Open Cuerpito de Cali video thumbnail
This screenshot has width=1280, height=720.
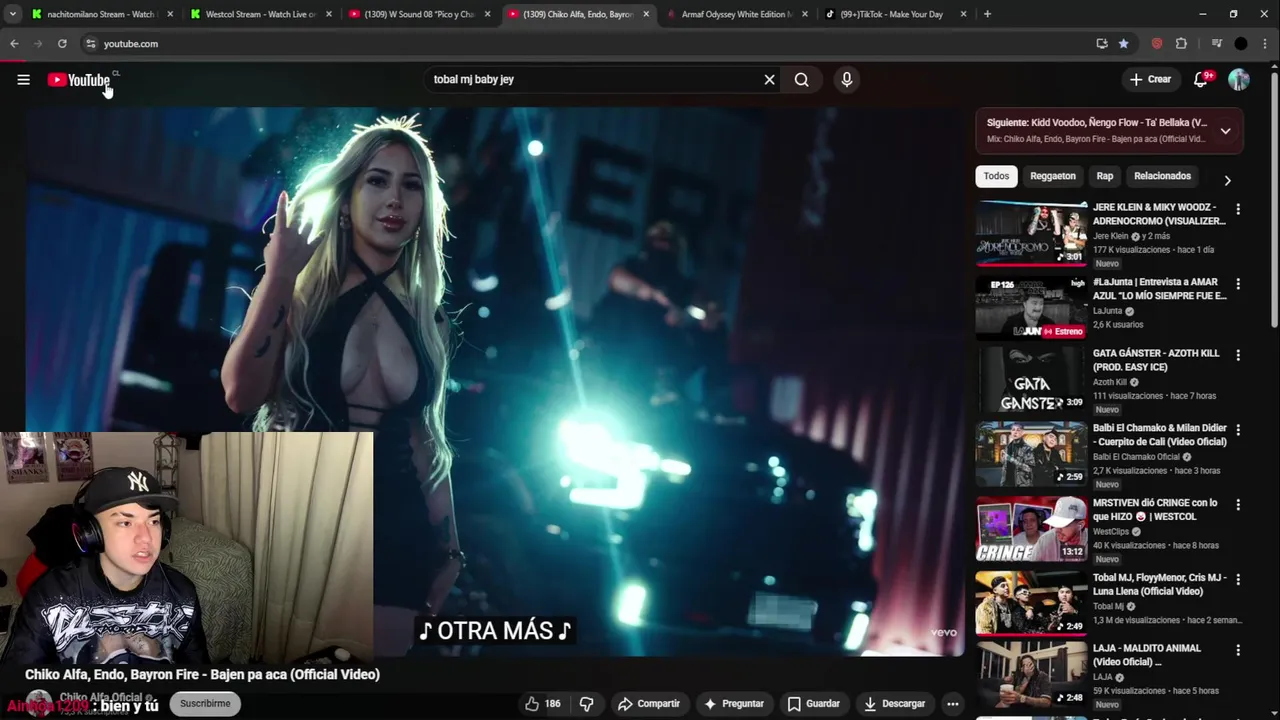coord(1031,455)
